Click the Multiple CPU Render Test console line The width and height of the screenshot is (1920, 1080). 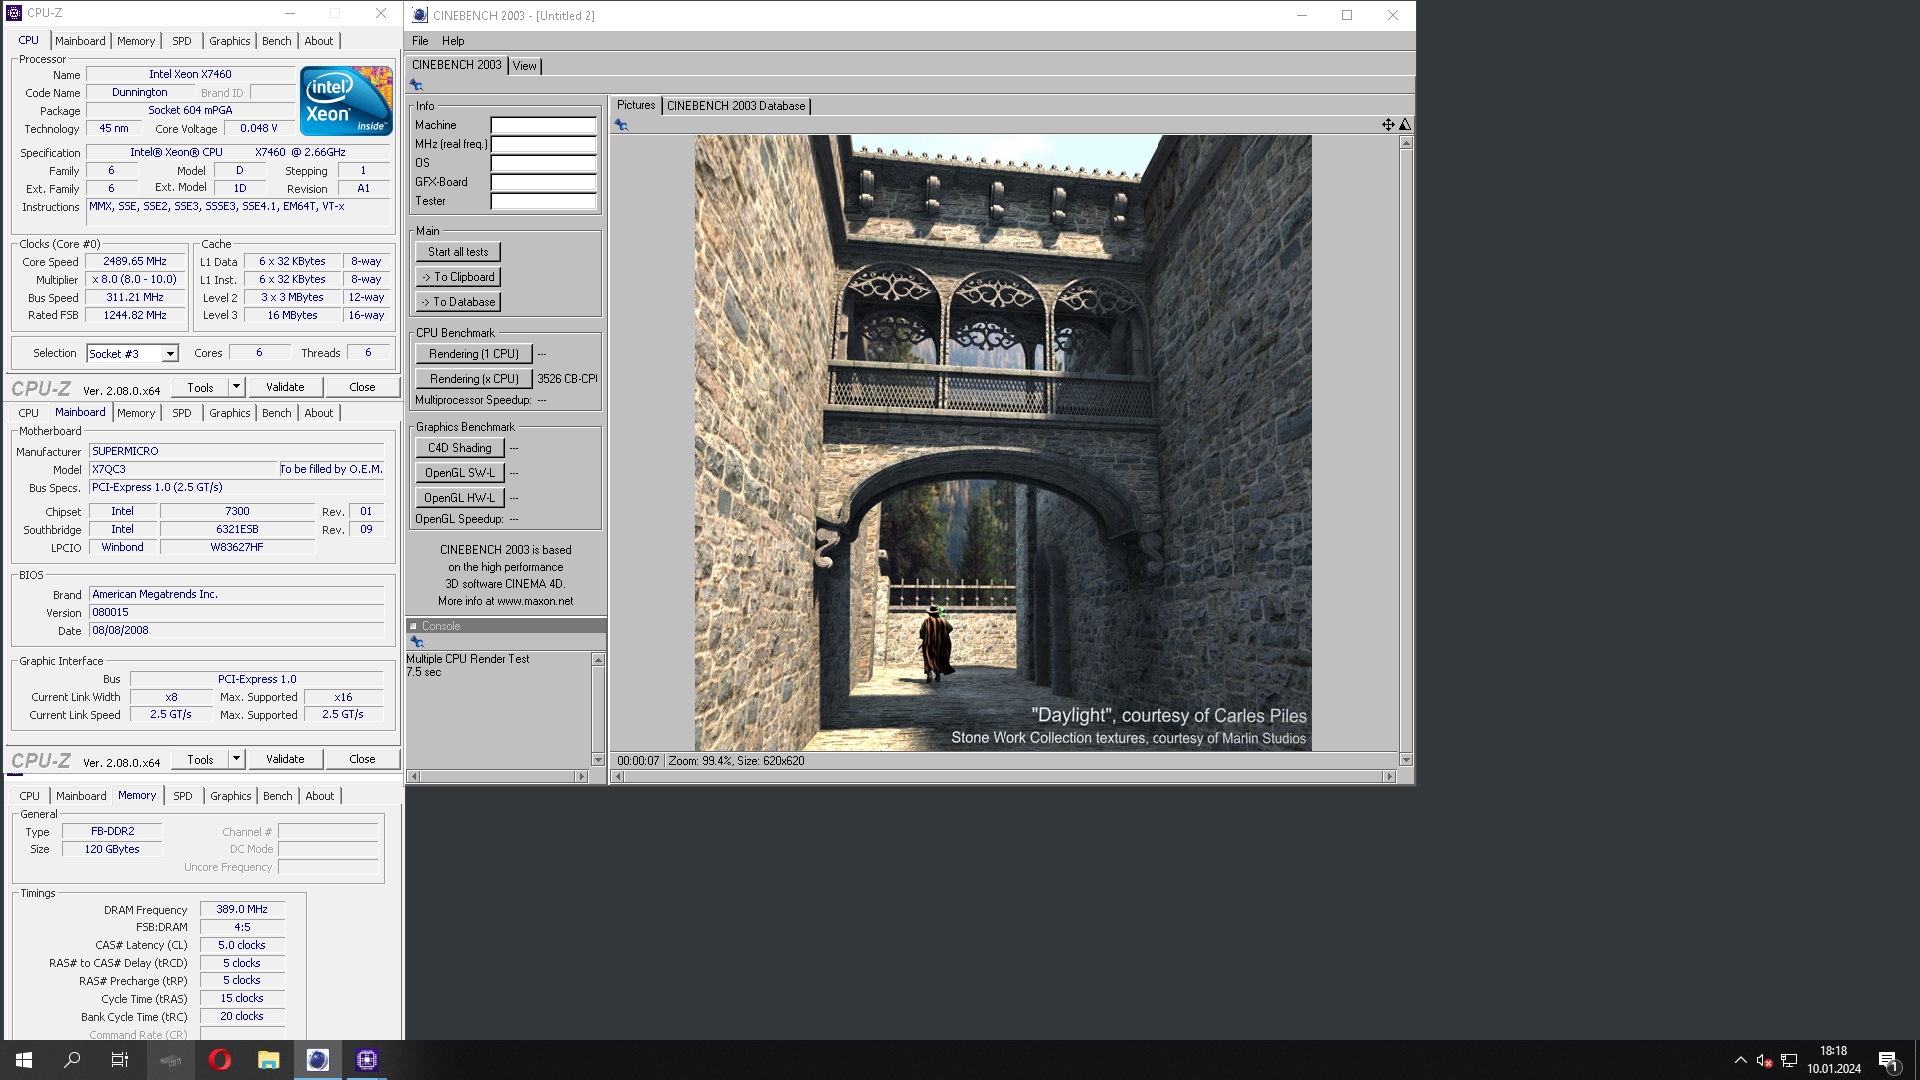click(468, 659)
